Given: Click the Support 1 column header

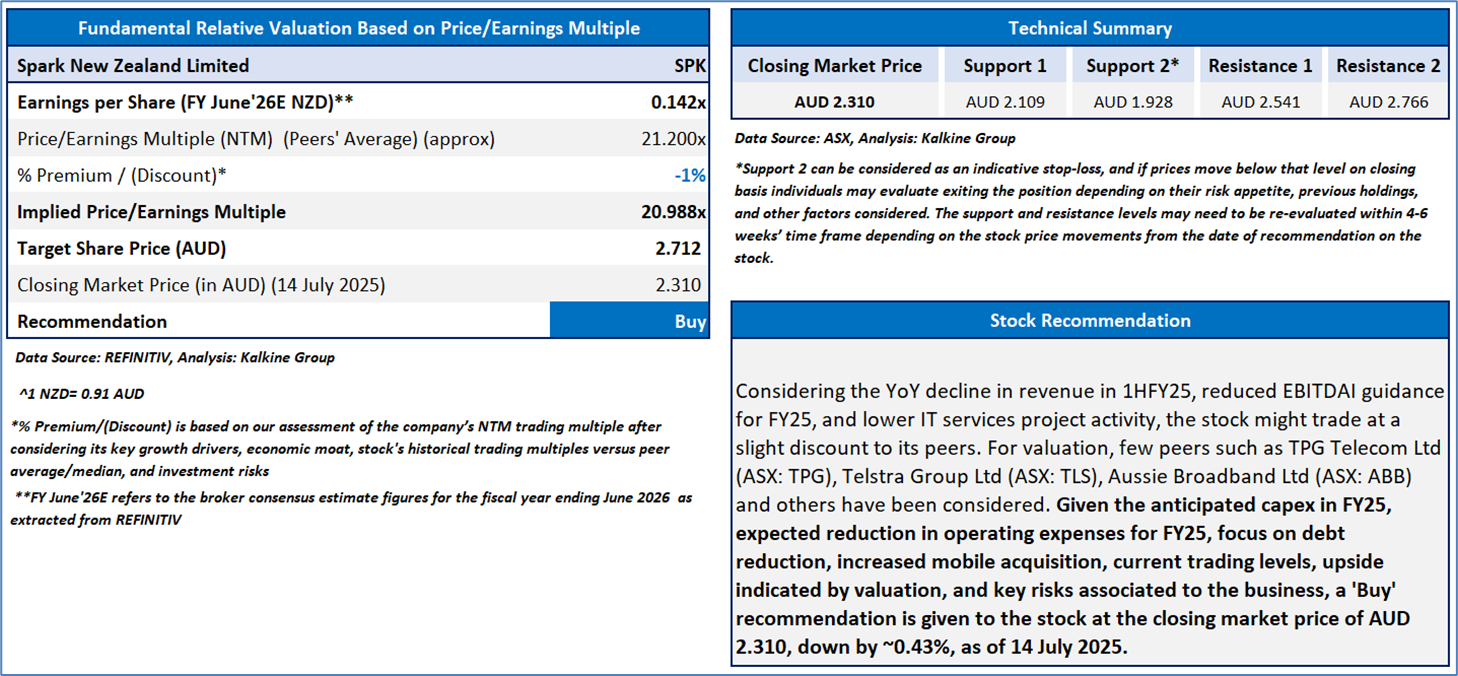Looking at the screenshot, I should (1005, 66).
